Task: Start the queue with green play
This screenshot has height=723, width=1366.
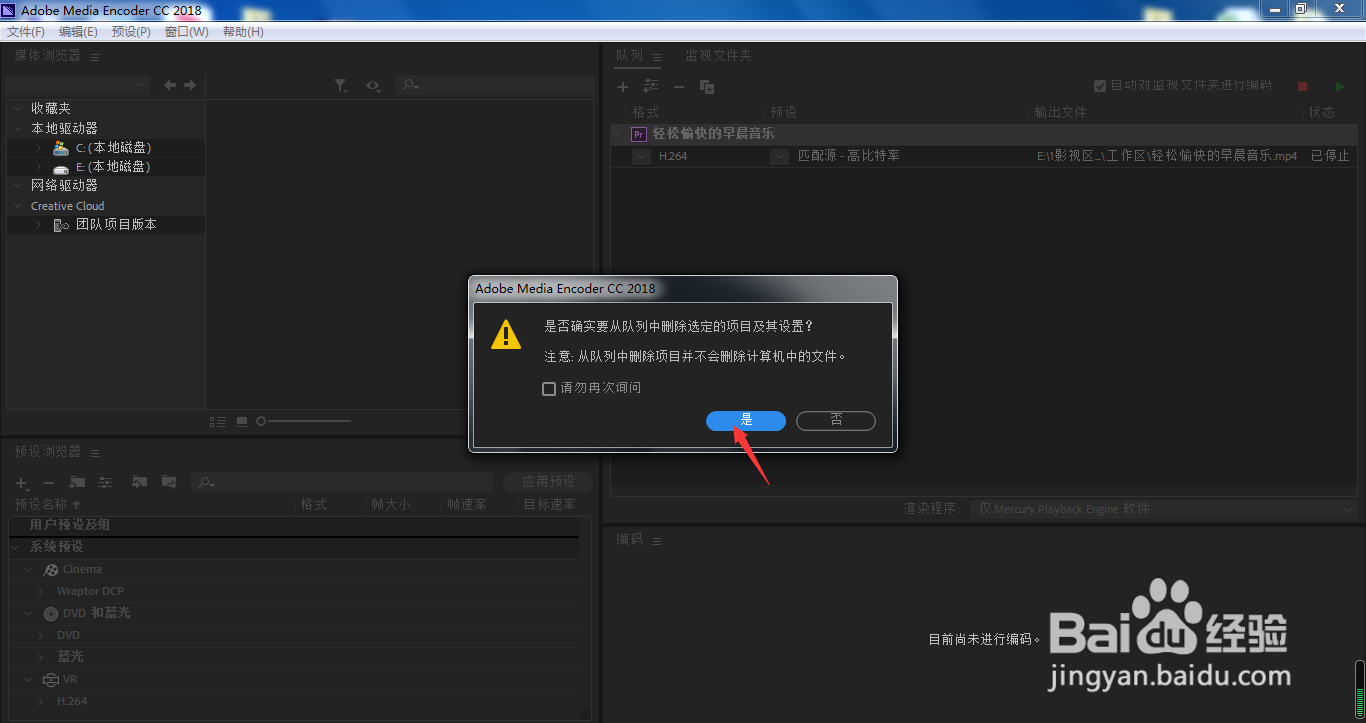Action: click(1341, 87)
